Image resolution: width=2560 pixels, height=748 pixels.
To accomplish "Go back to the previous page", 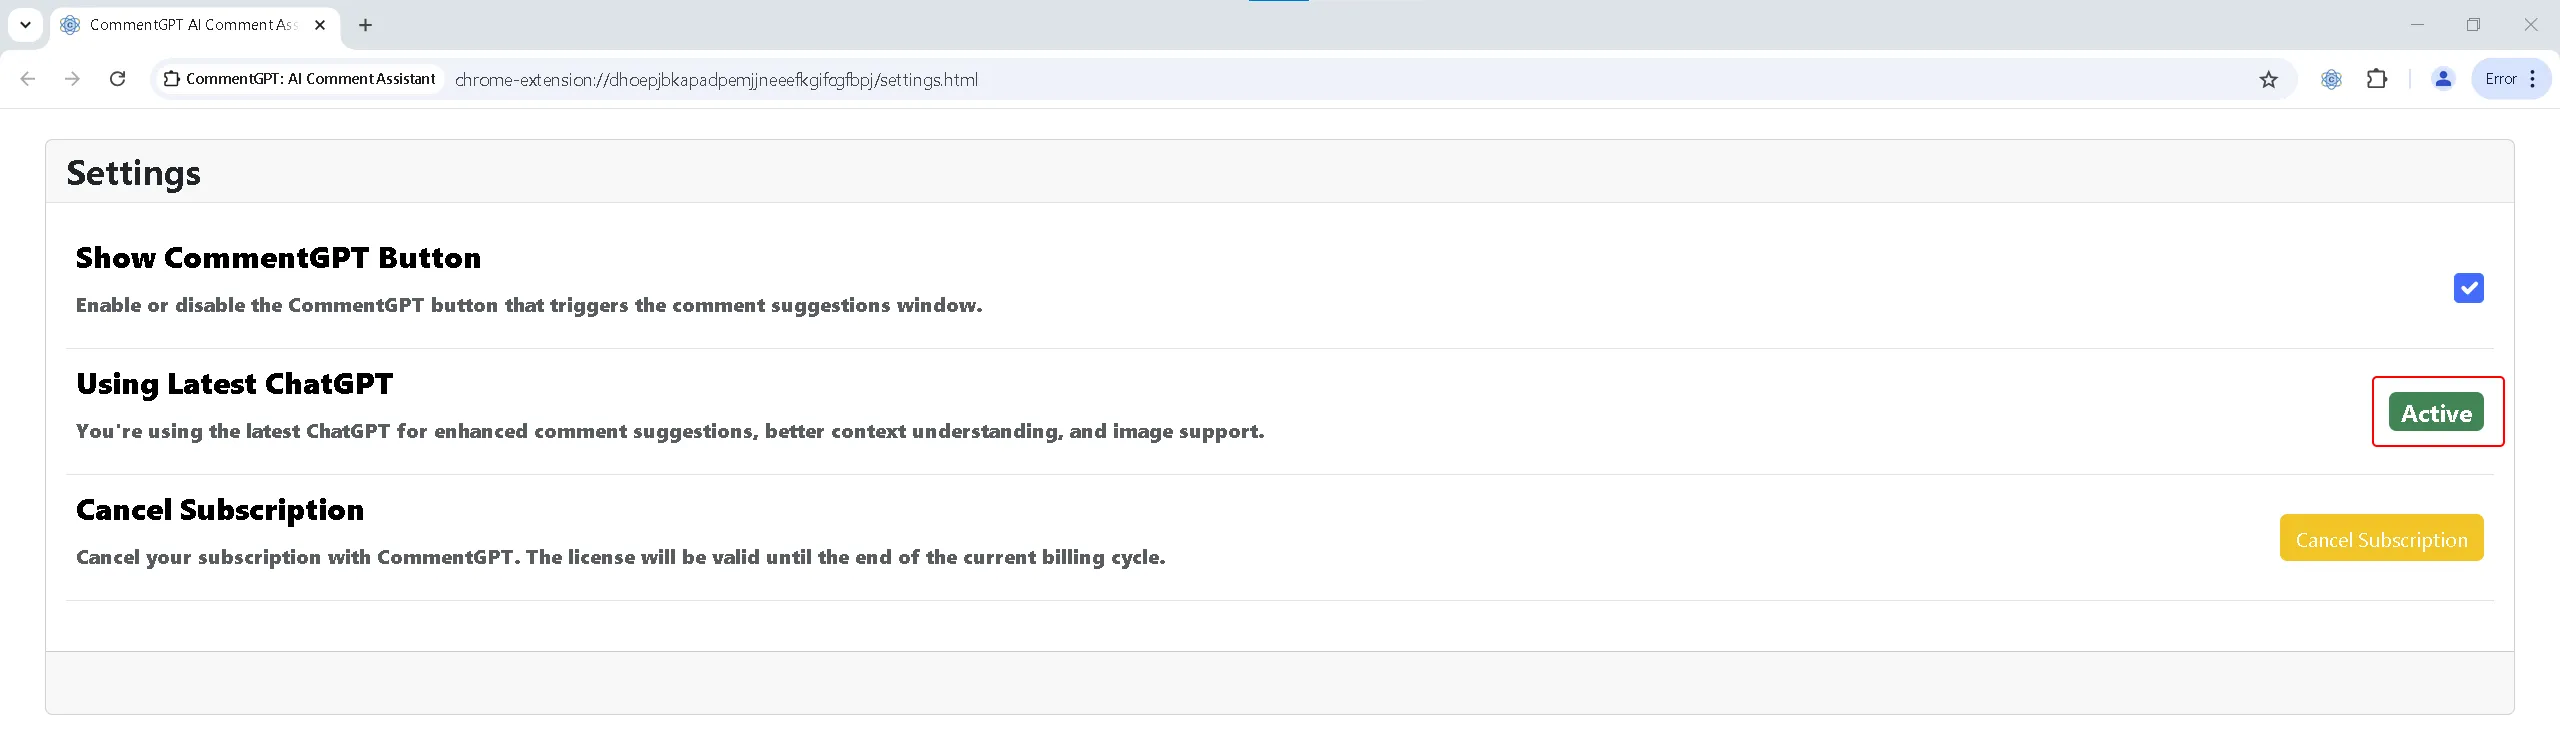I will pos(28,79).
